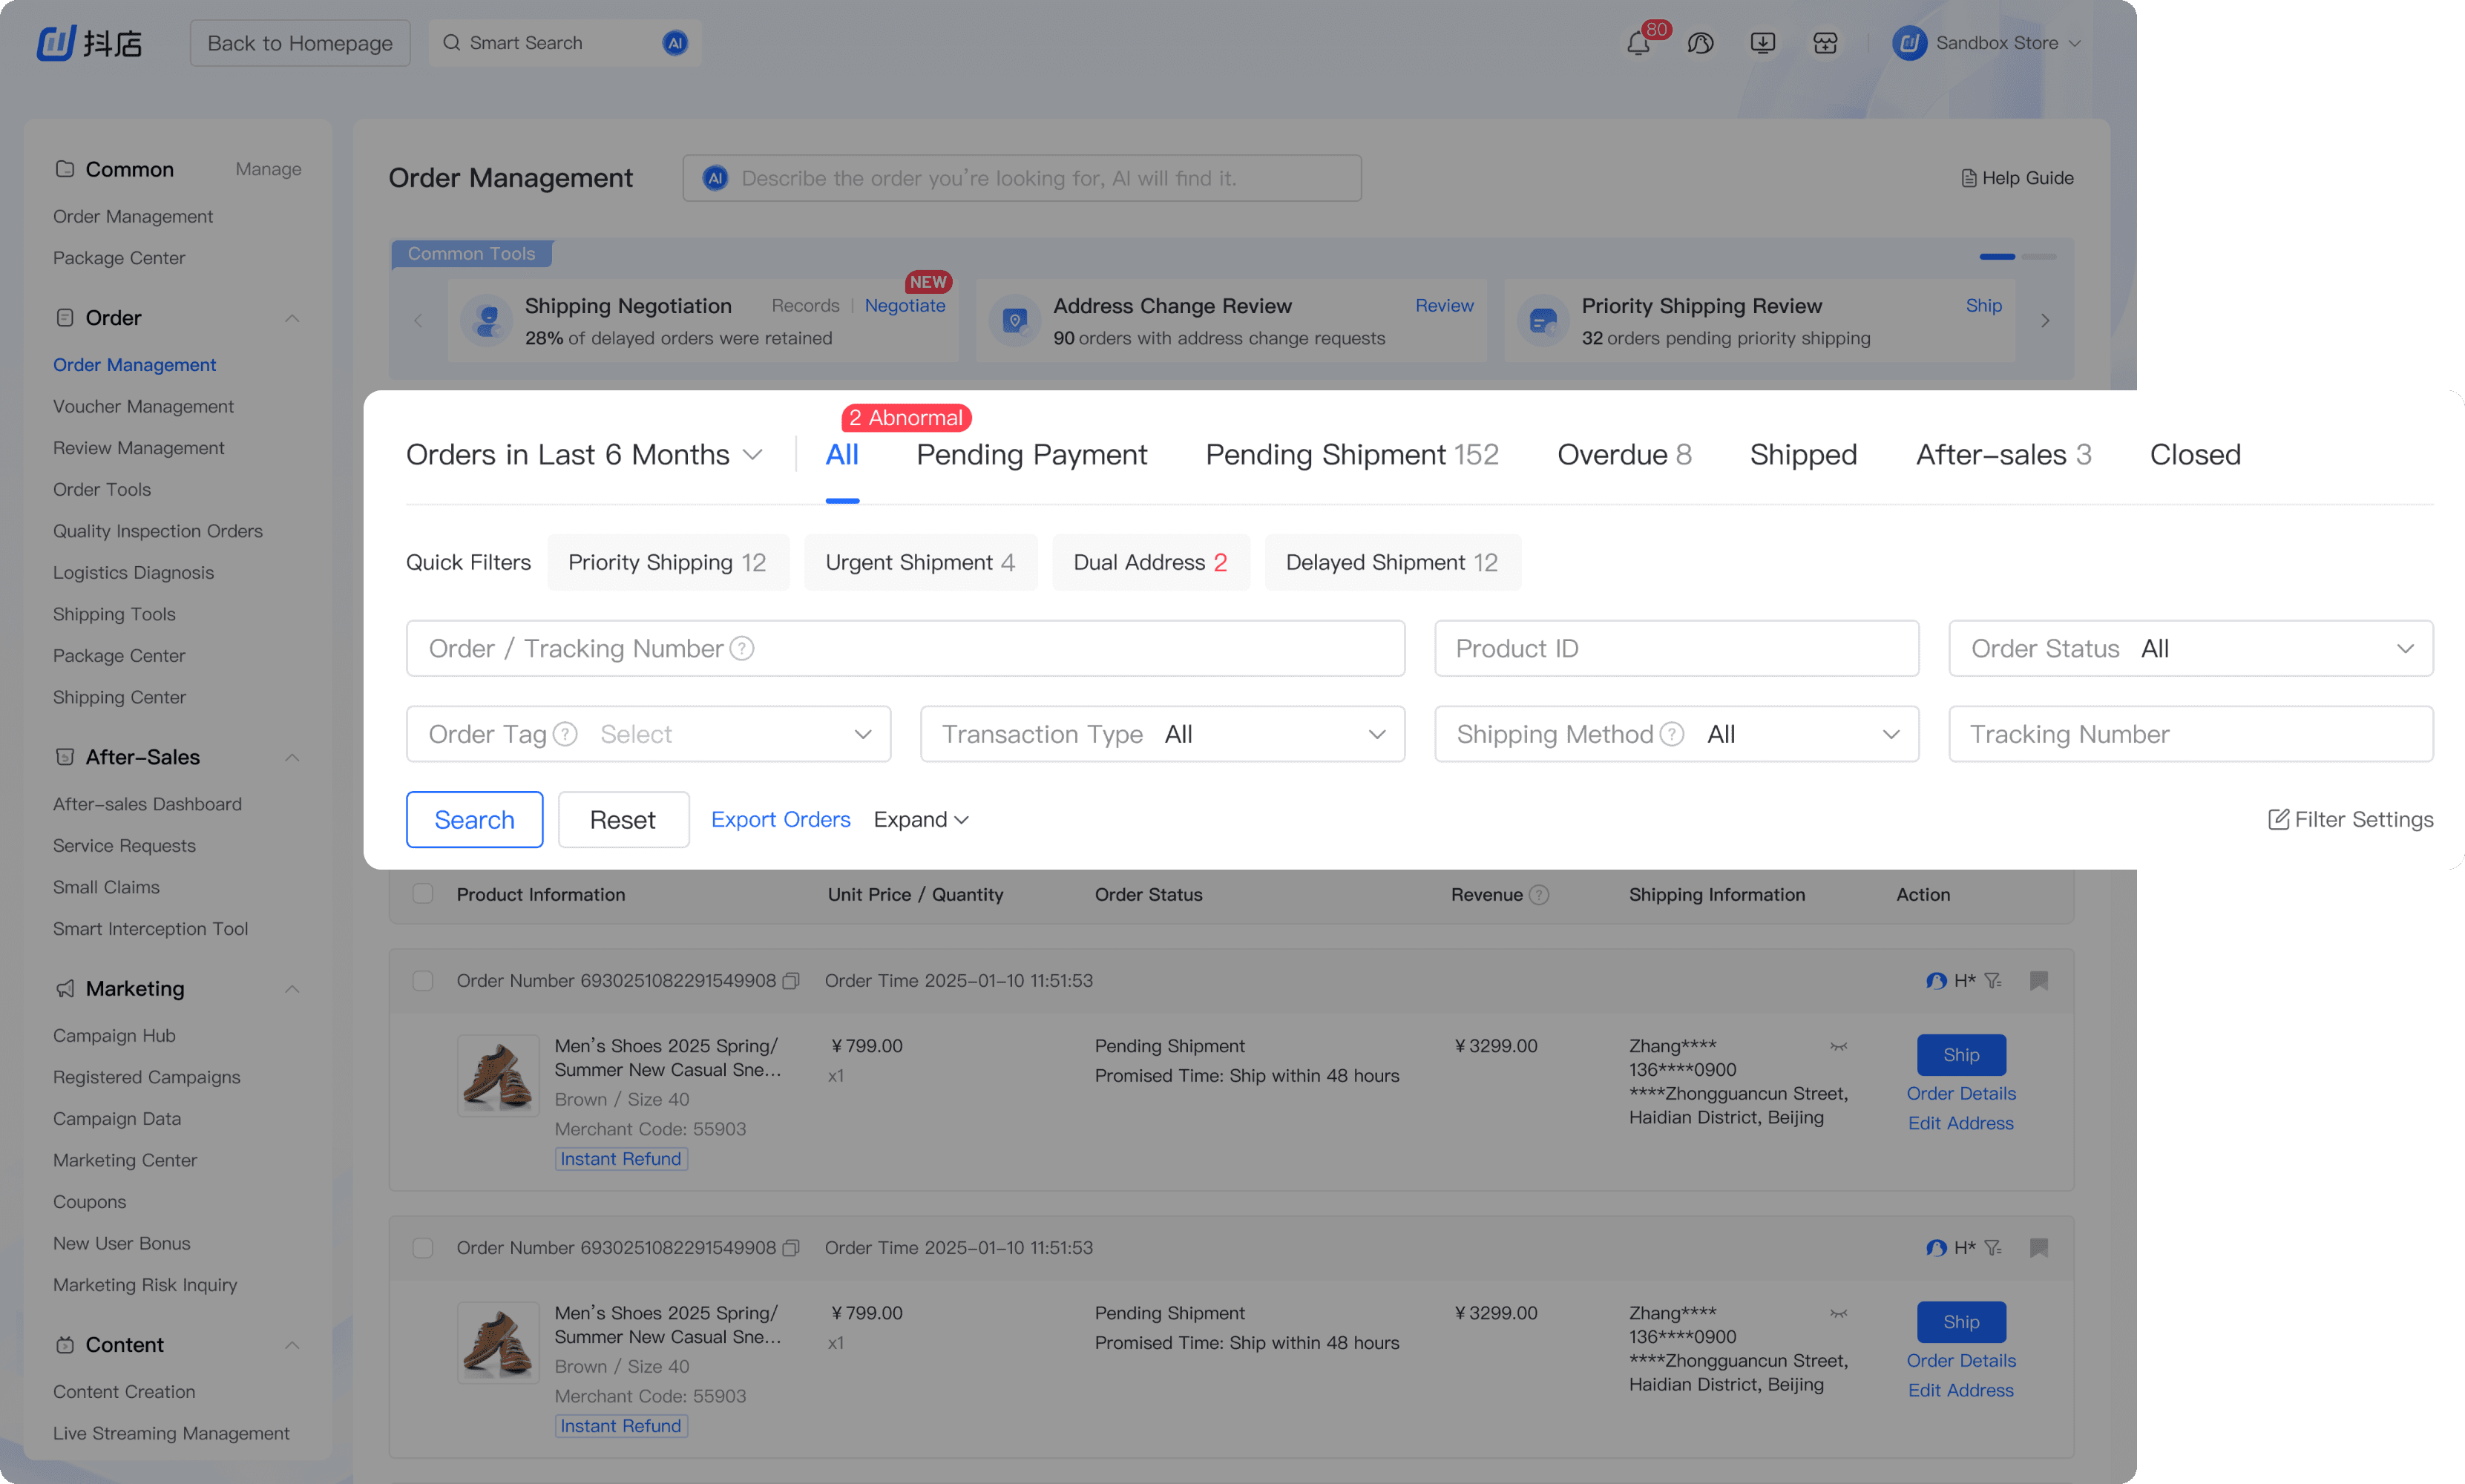Image resolution: width=2465 pixels, height=1484 pixels.
Task: Switch to the Overdue tab
Action: pyautogui.click(x=1623, y=455)
